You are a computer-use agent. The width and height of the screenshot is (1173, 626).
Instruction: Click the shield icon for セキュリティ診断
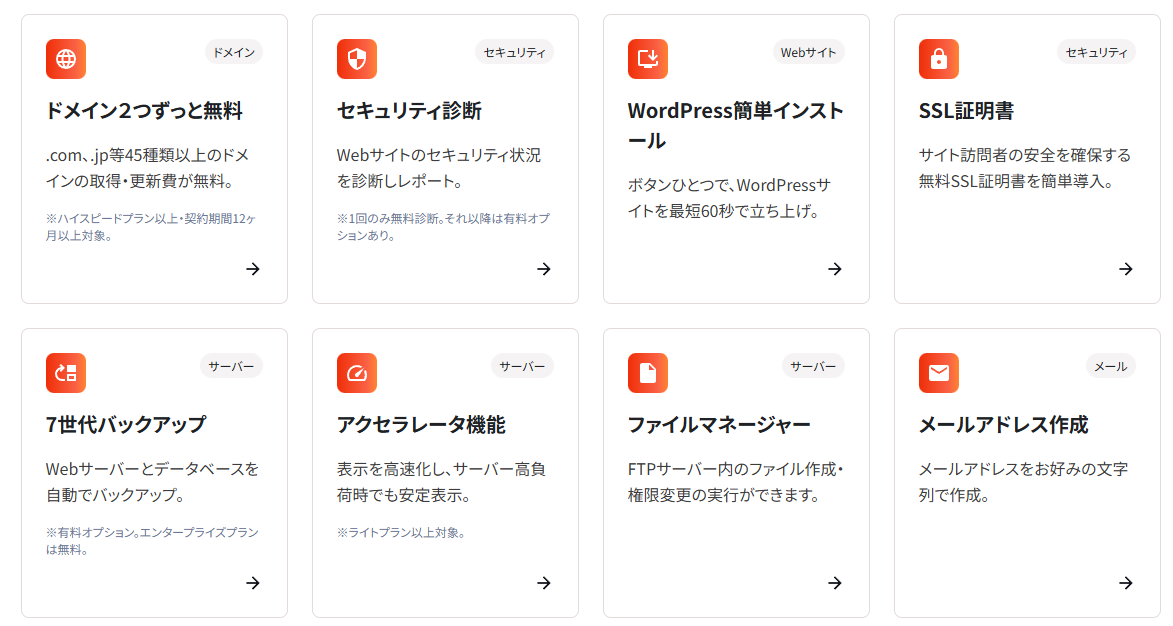[x=357, y=59]
